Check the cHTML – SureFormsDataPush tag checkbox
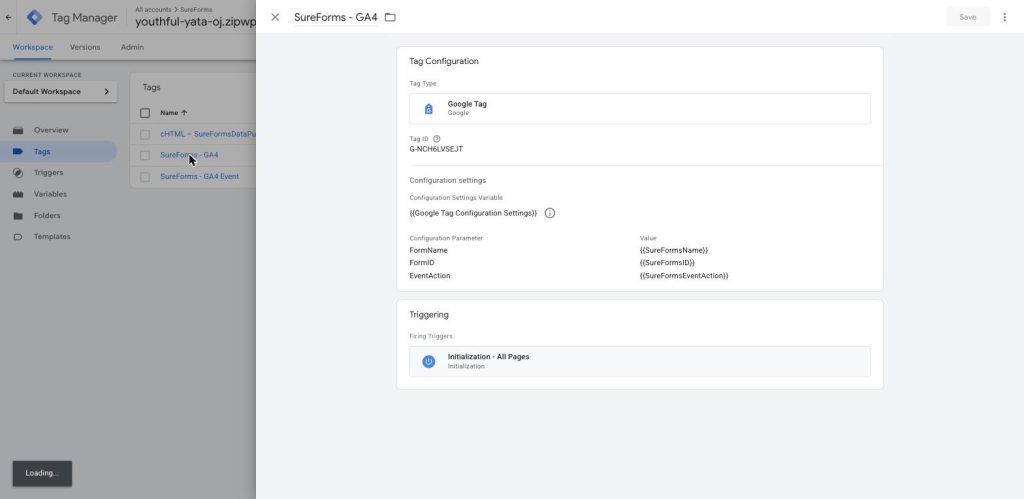Image resolution: width=1024 pixels, height=499 pixels. coord(145,134)
